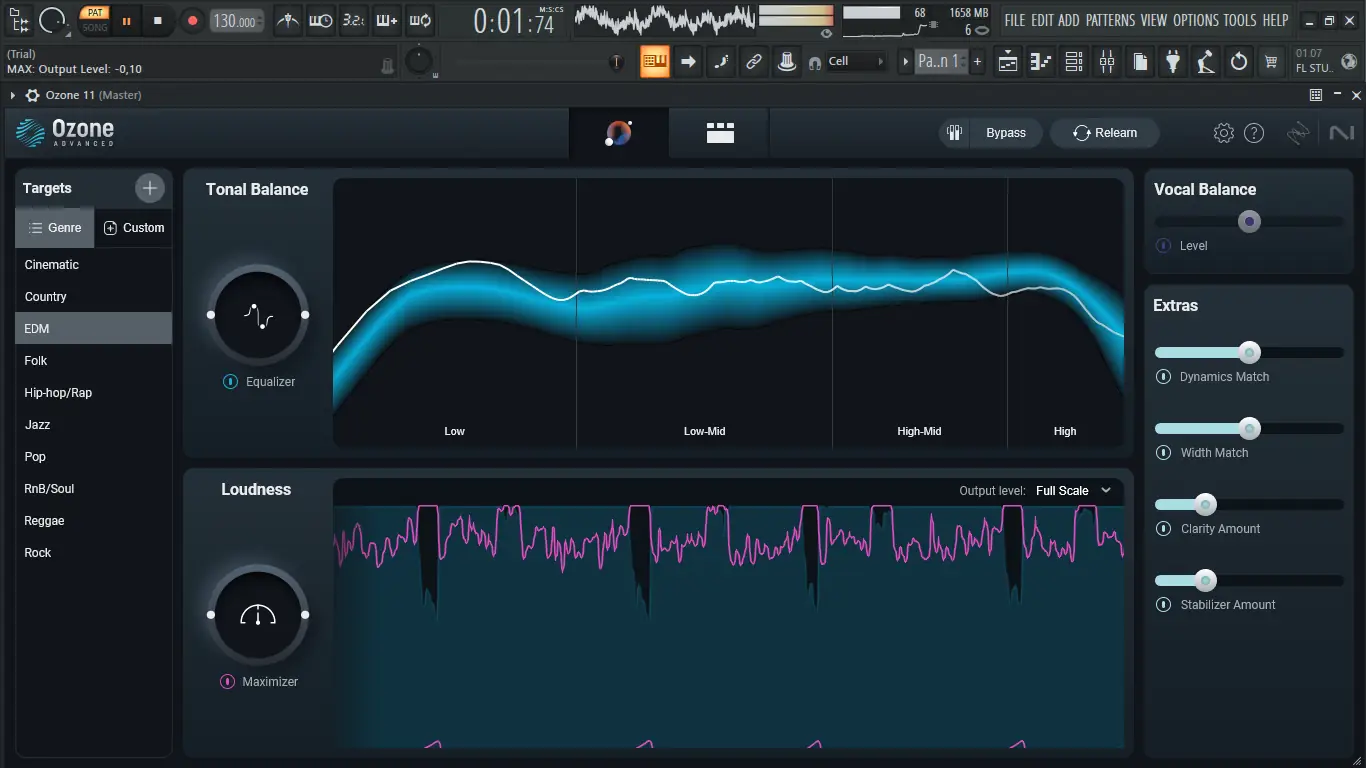The width and height of the screenshot is (1366, 768).
Task: Click the undo history circular arrow icon
Action: pyautogui.click(x=1239, y=62)
